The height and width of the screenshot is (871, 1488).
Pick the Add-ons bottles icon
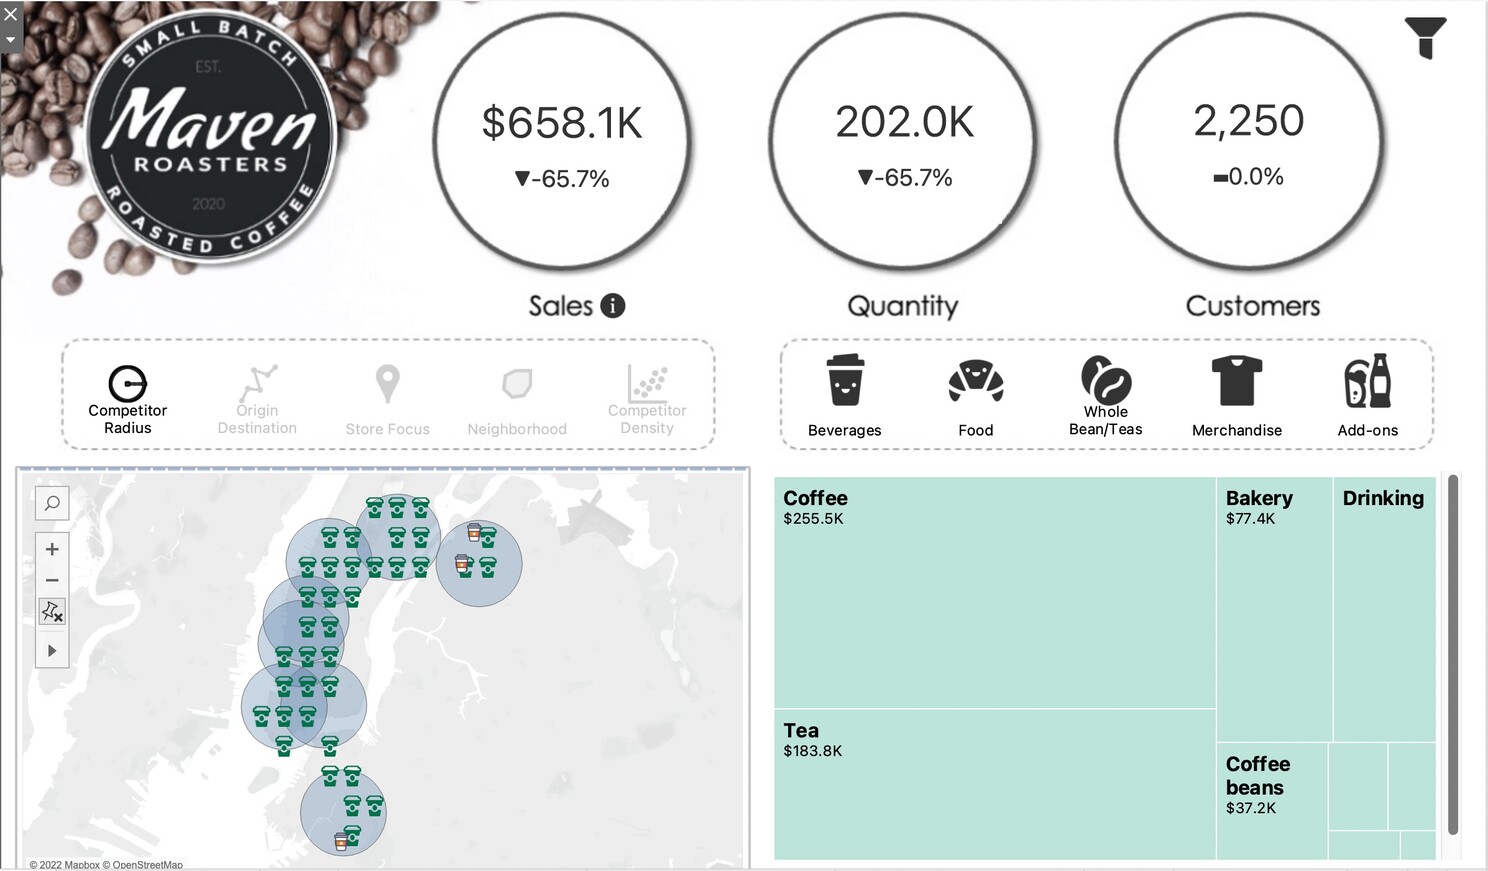[1367, 381]
